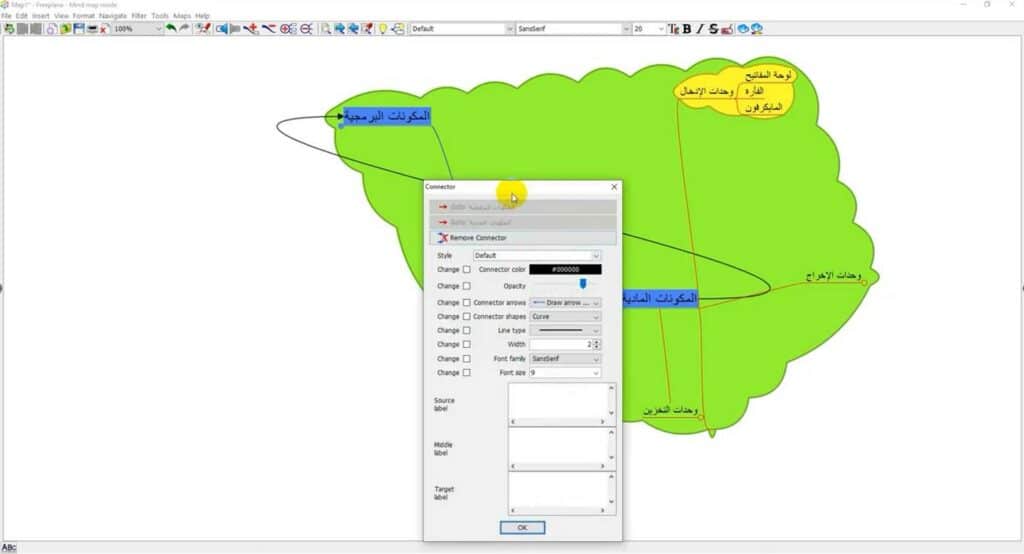Click the open saved map folder icon
The height and width of the screenshot is (554, 1024).
pos(65,29)
